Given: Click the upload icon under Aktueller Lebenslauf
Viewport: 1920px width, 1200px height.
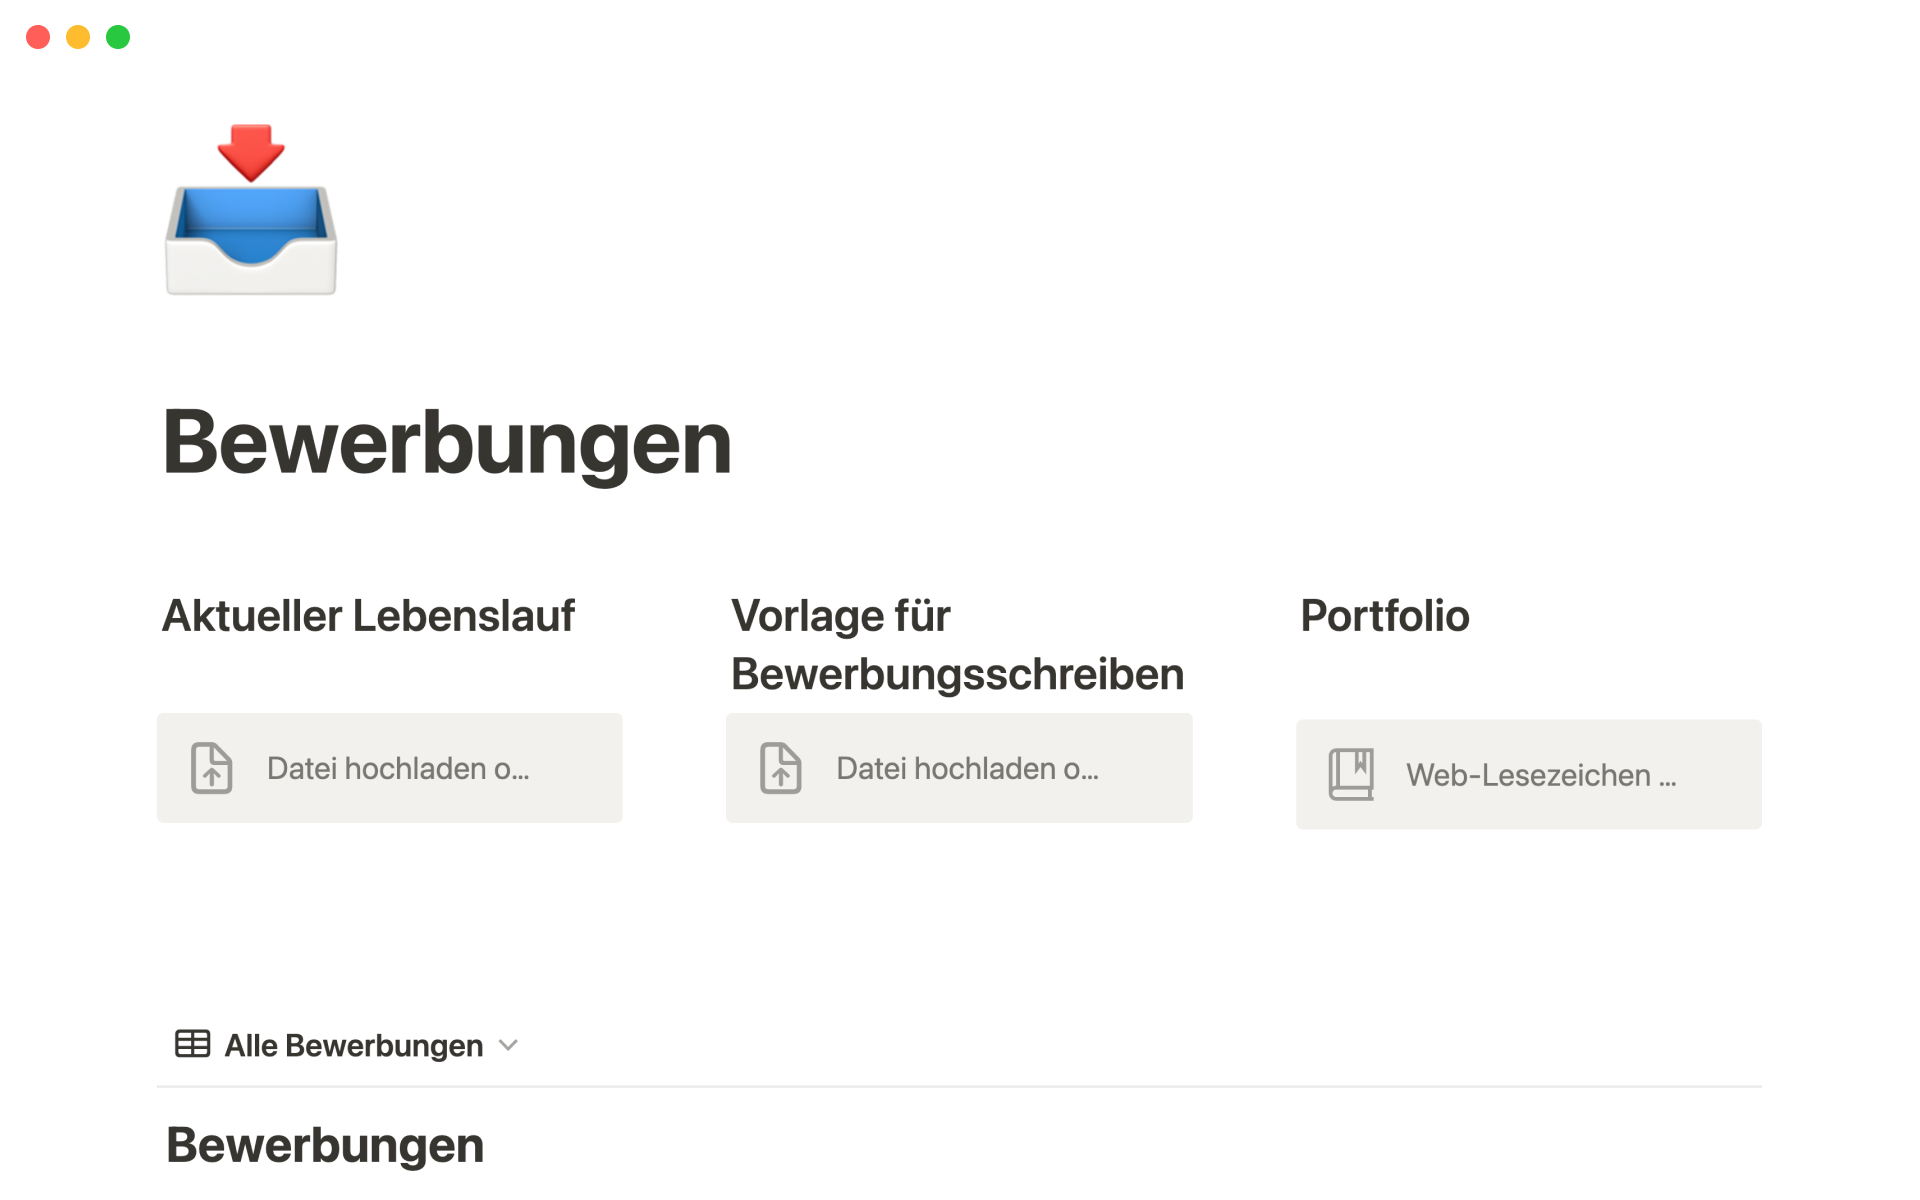Looking at the screenshot, I should click(212, 768).
